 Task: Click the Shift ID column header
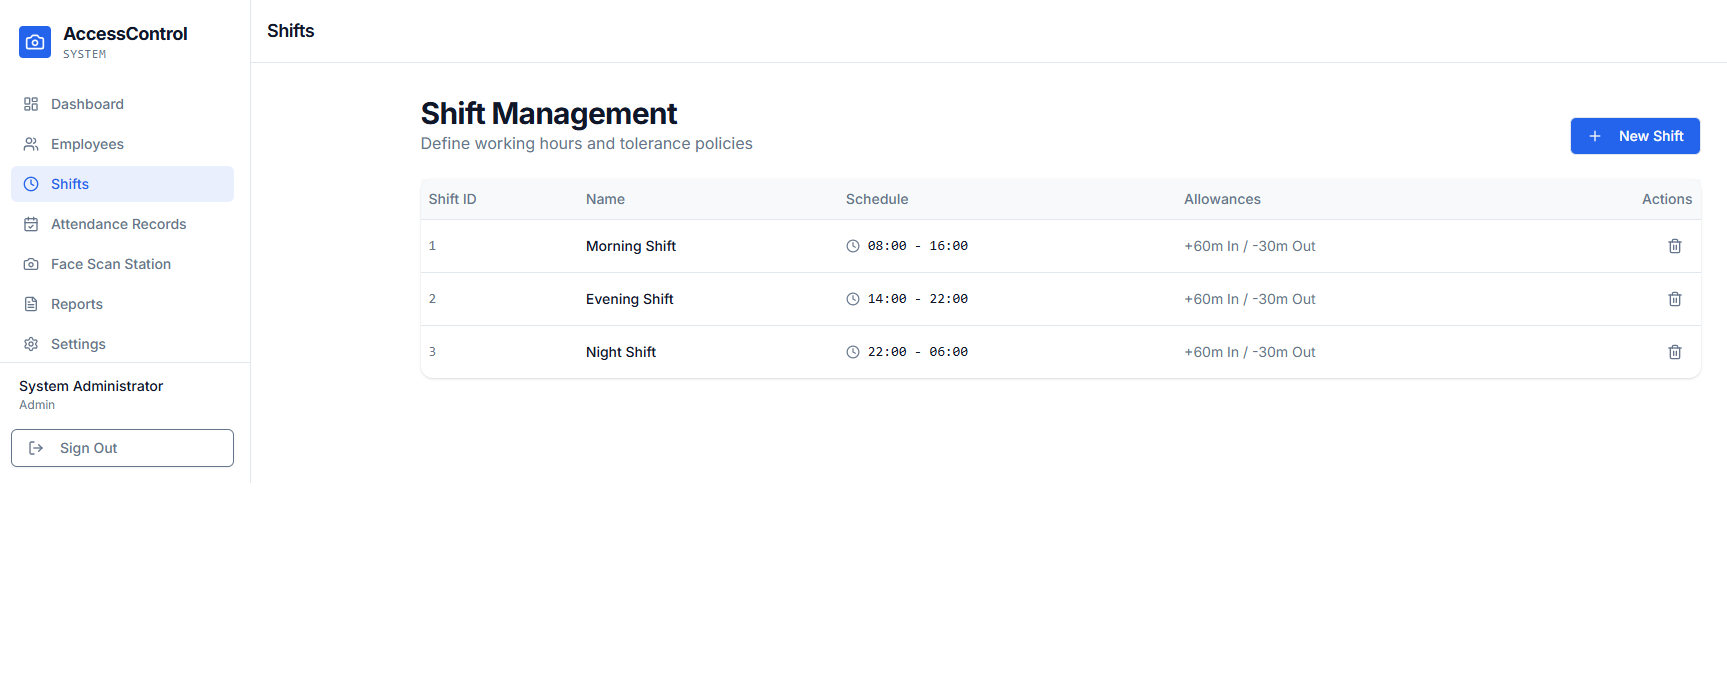[452, 199]
